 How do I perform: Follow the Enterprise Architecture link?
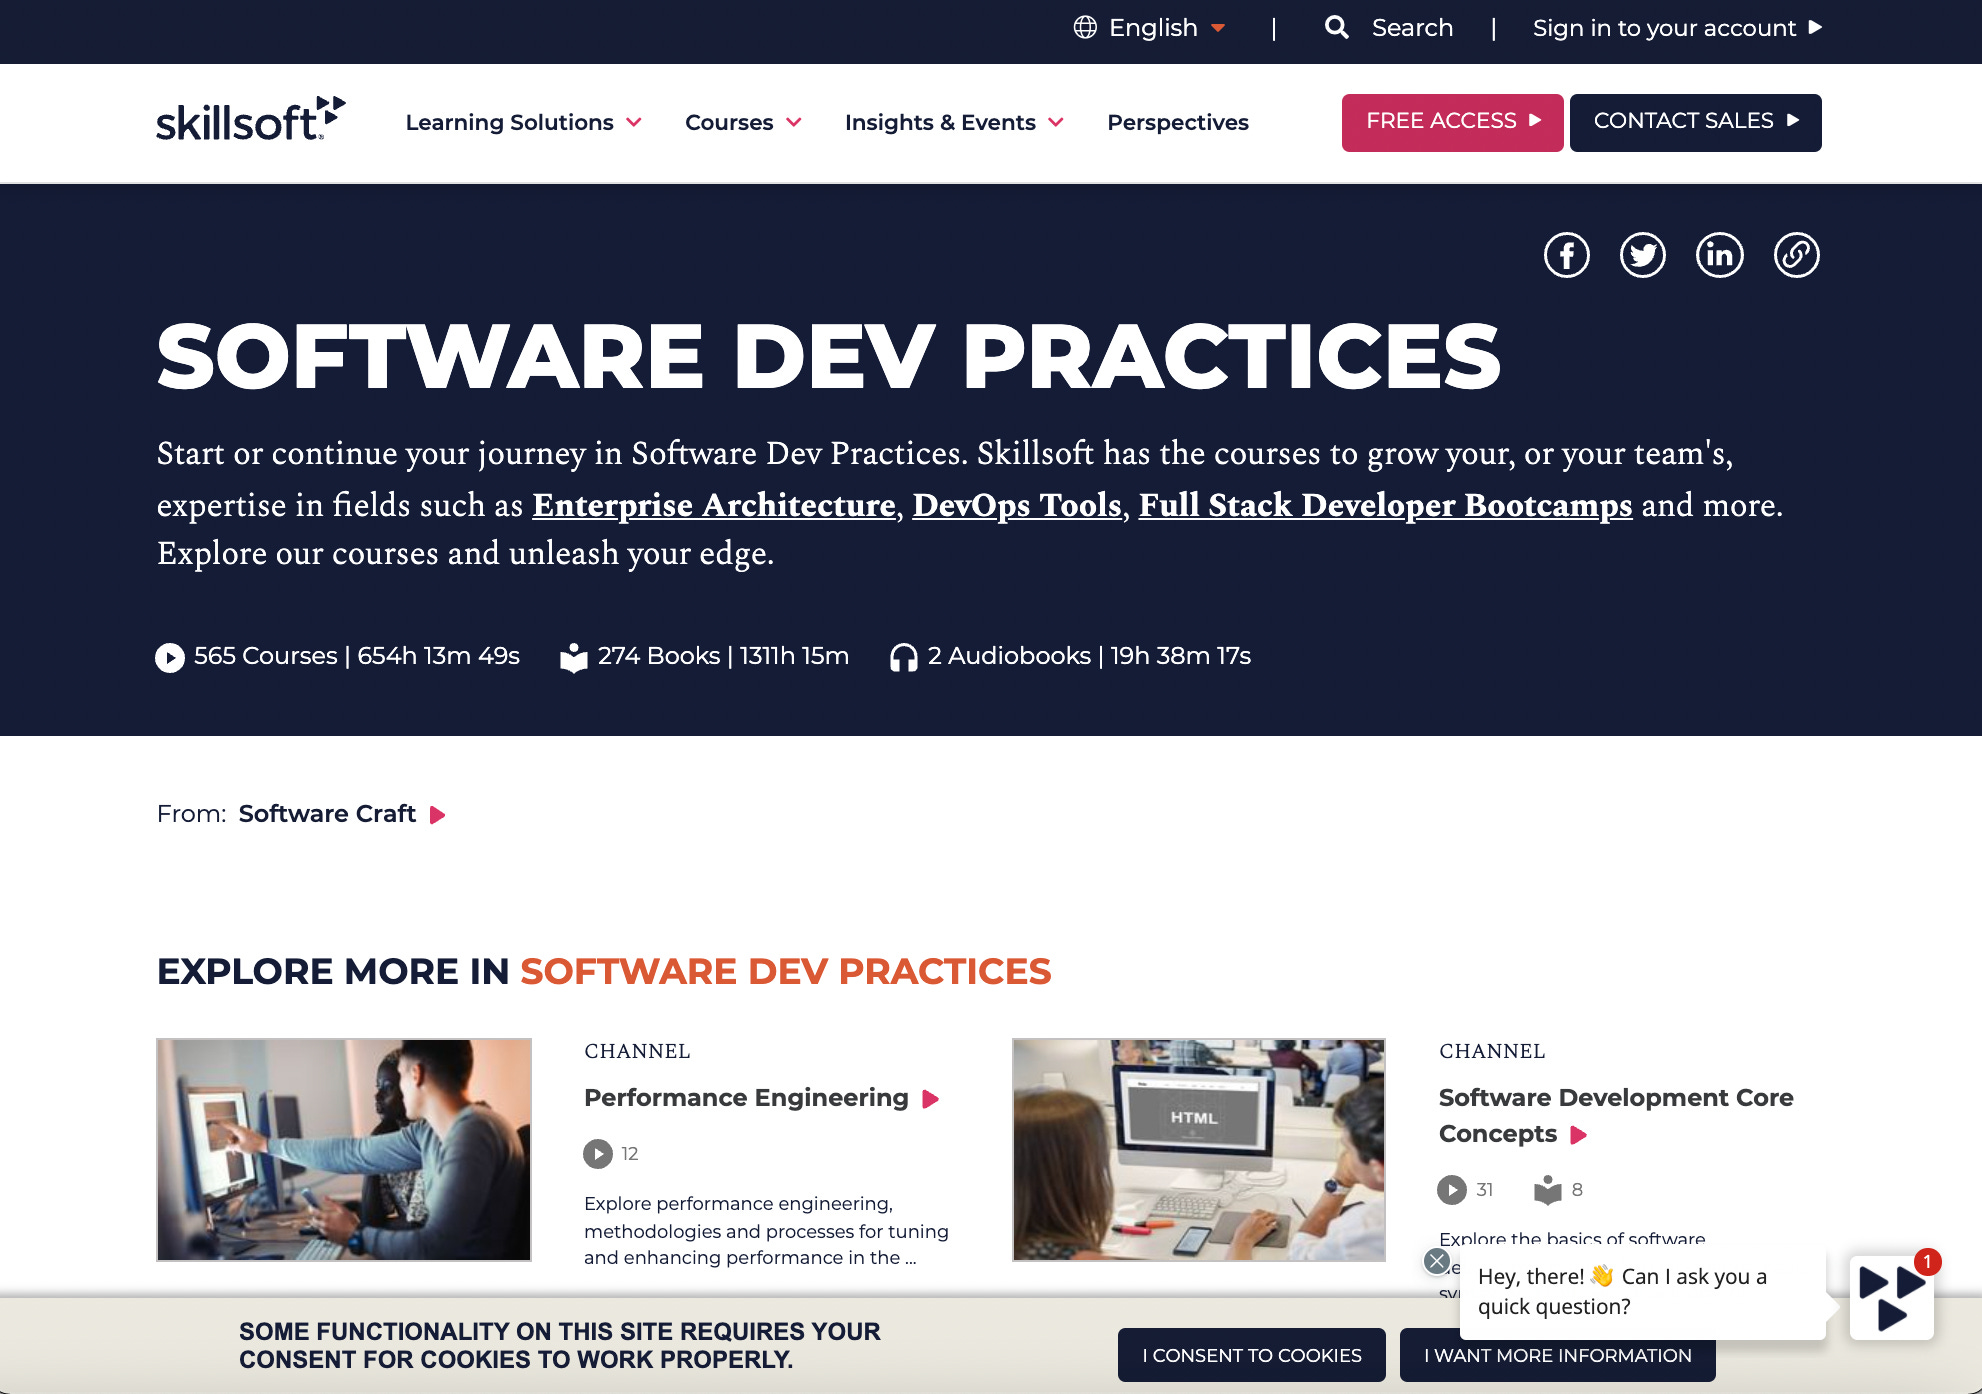(x=714, y=505)
